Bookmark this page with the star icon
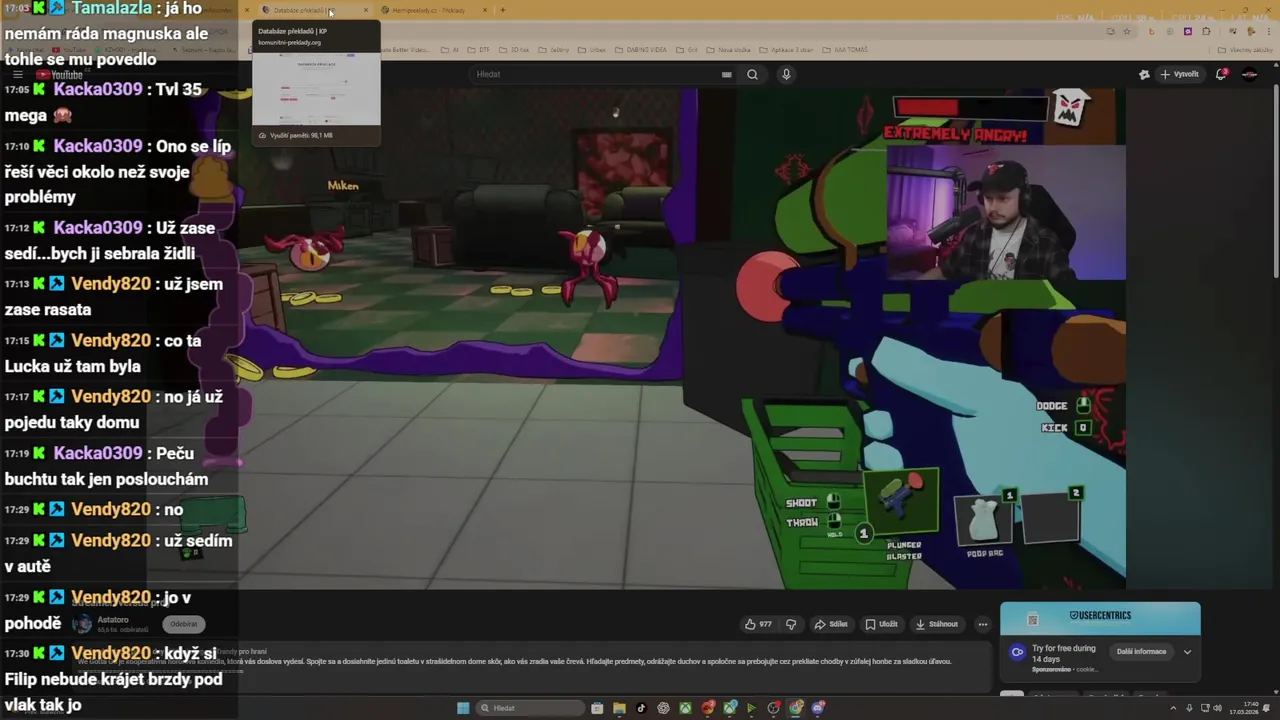The width and height of the screenshot is (1280, 720). 1126,31
